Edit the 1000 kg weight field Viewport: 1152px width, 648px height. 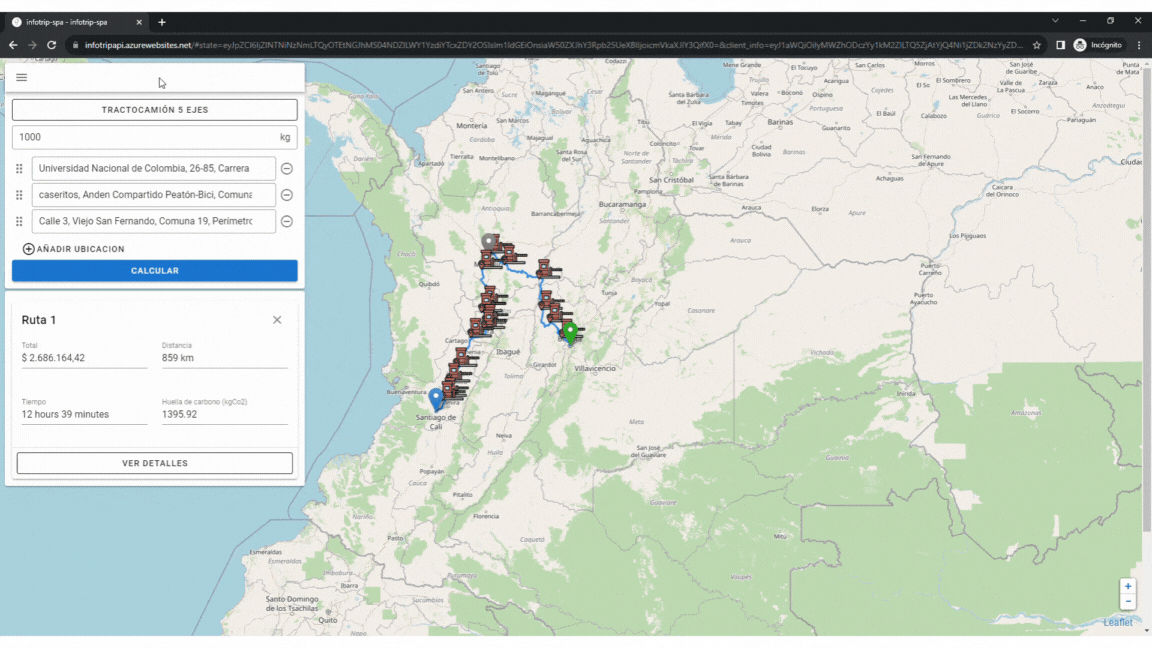pos(145,137)
